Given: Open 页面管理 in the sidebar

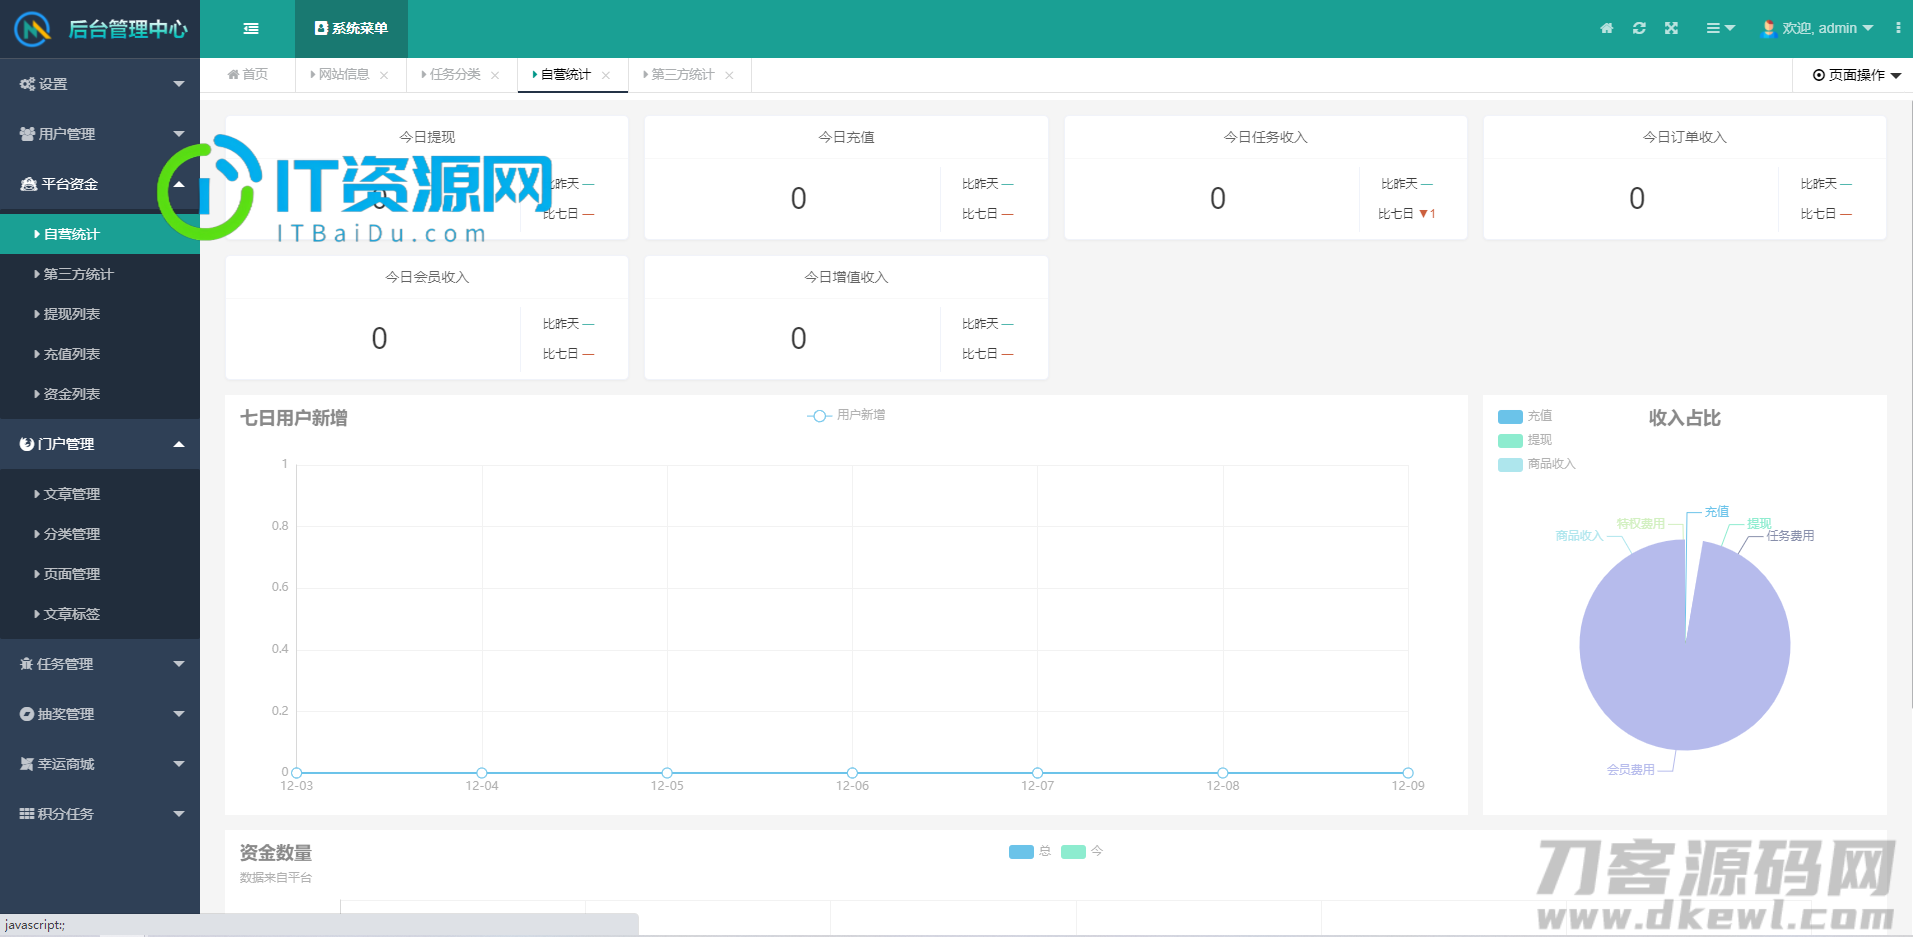Looking at the screenshot, I should click(x=100, y=574).
